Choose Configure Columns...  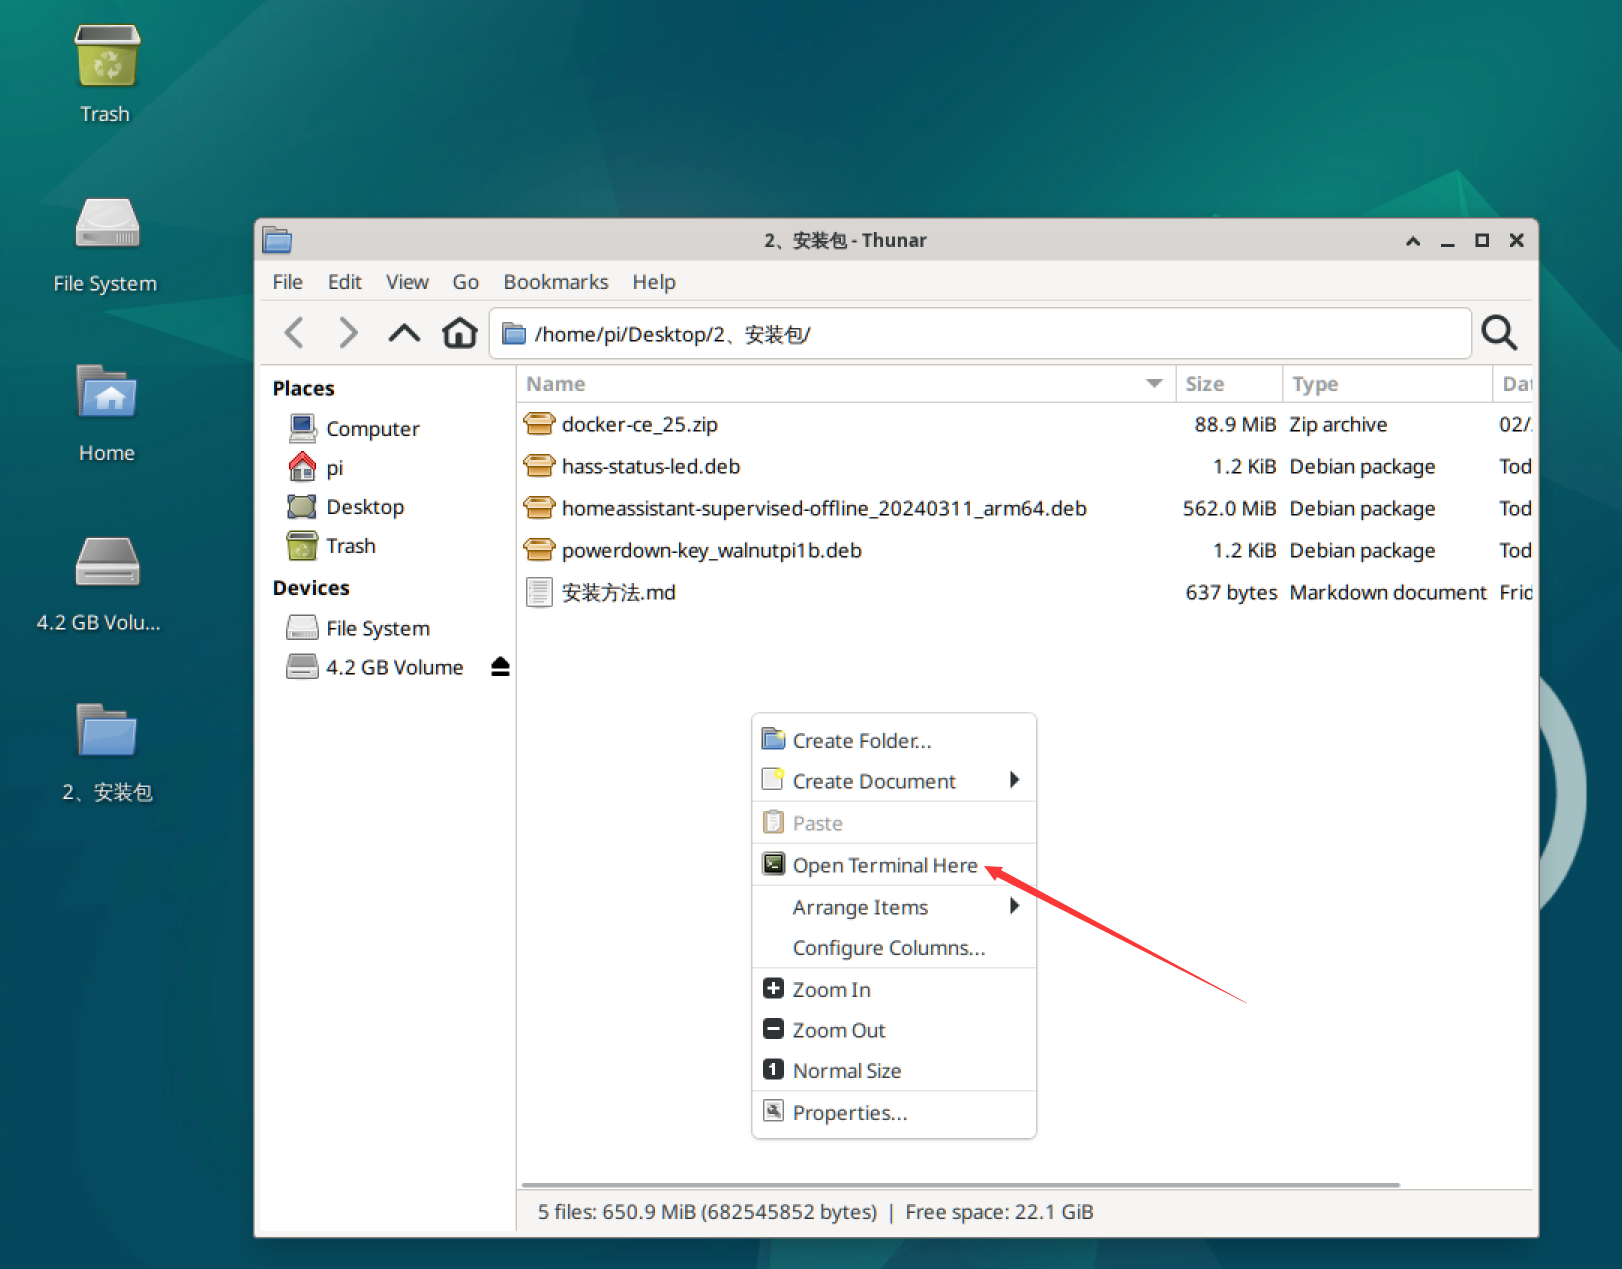click(x=894, y=947)
